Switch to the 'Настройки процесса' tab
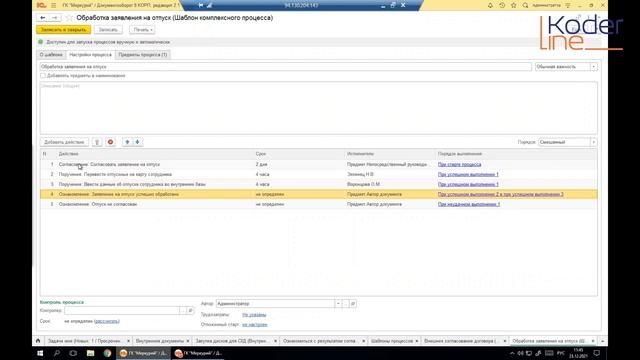 point(90,55)
